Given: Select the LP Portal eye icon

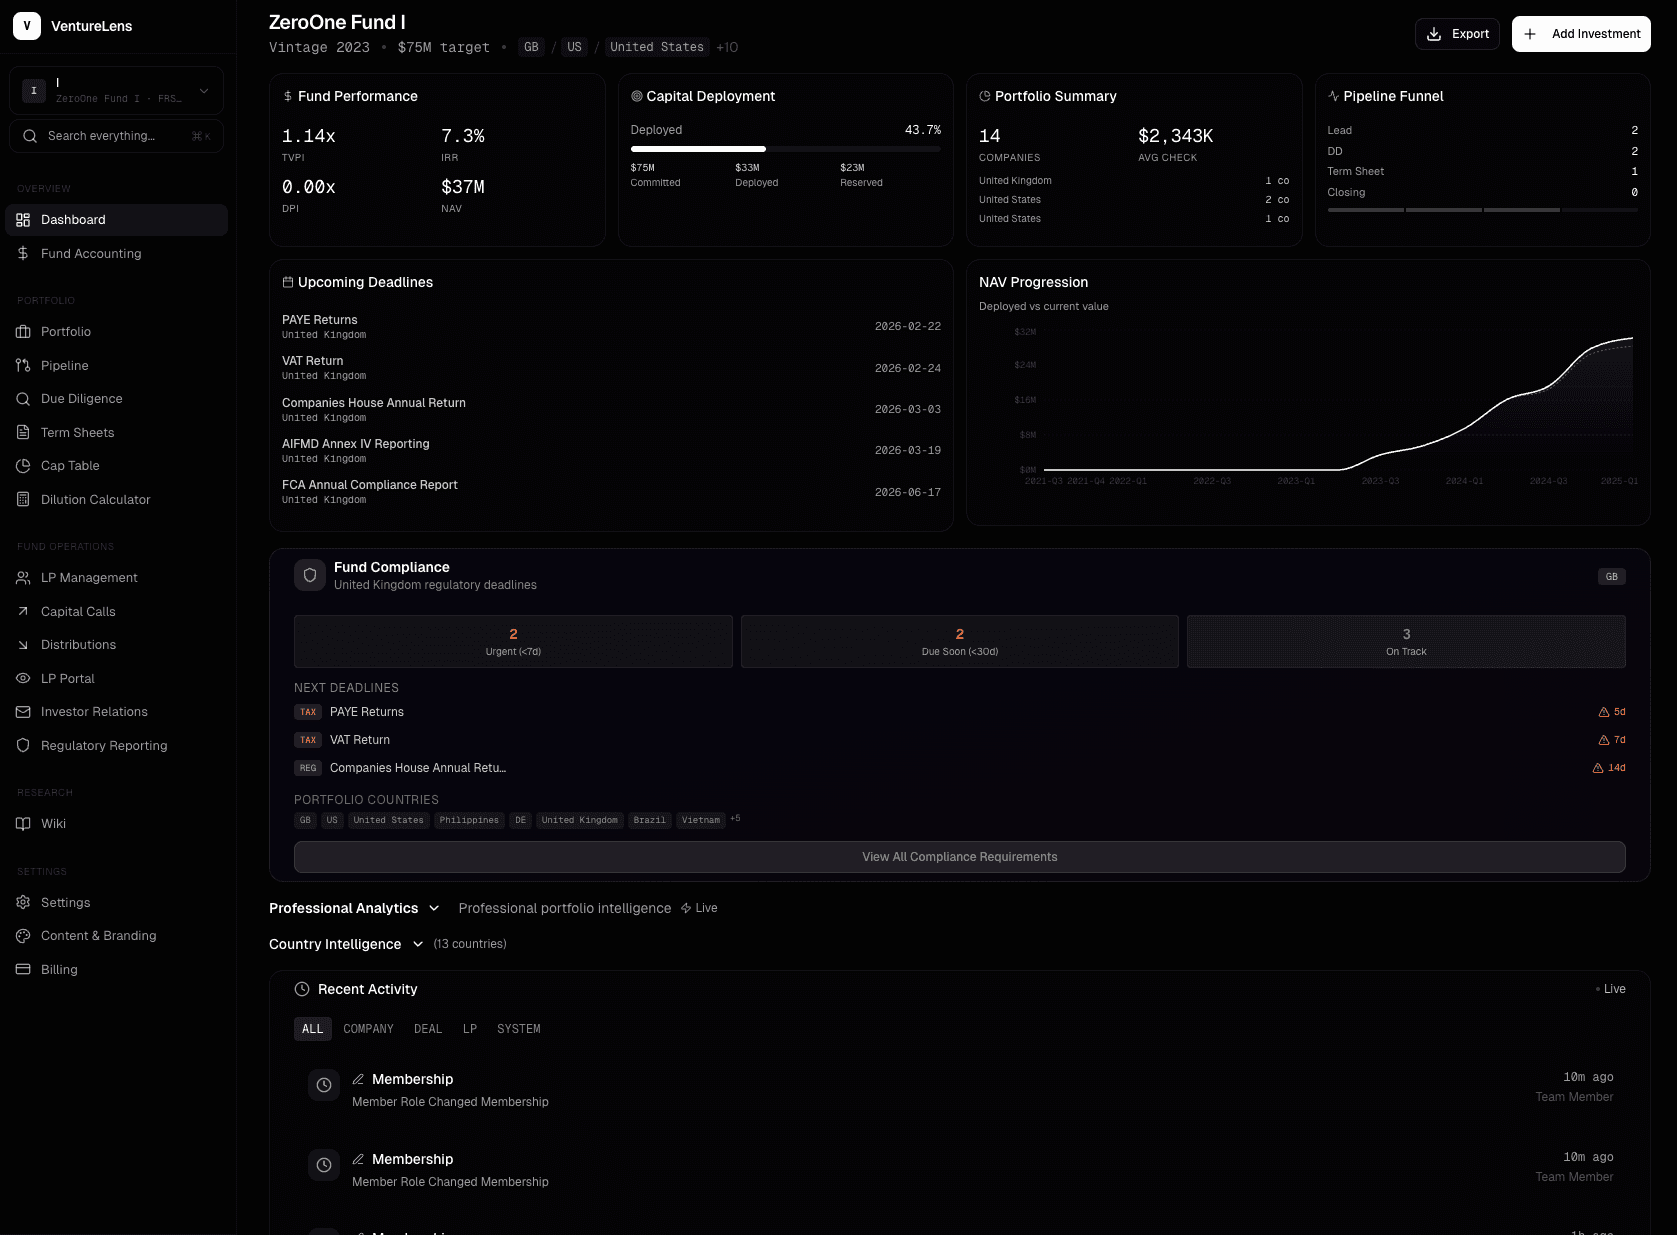Looking at the screenshot, I should [x=23, y=678].
